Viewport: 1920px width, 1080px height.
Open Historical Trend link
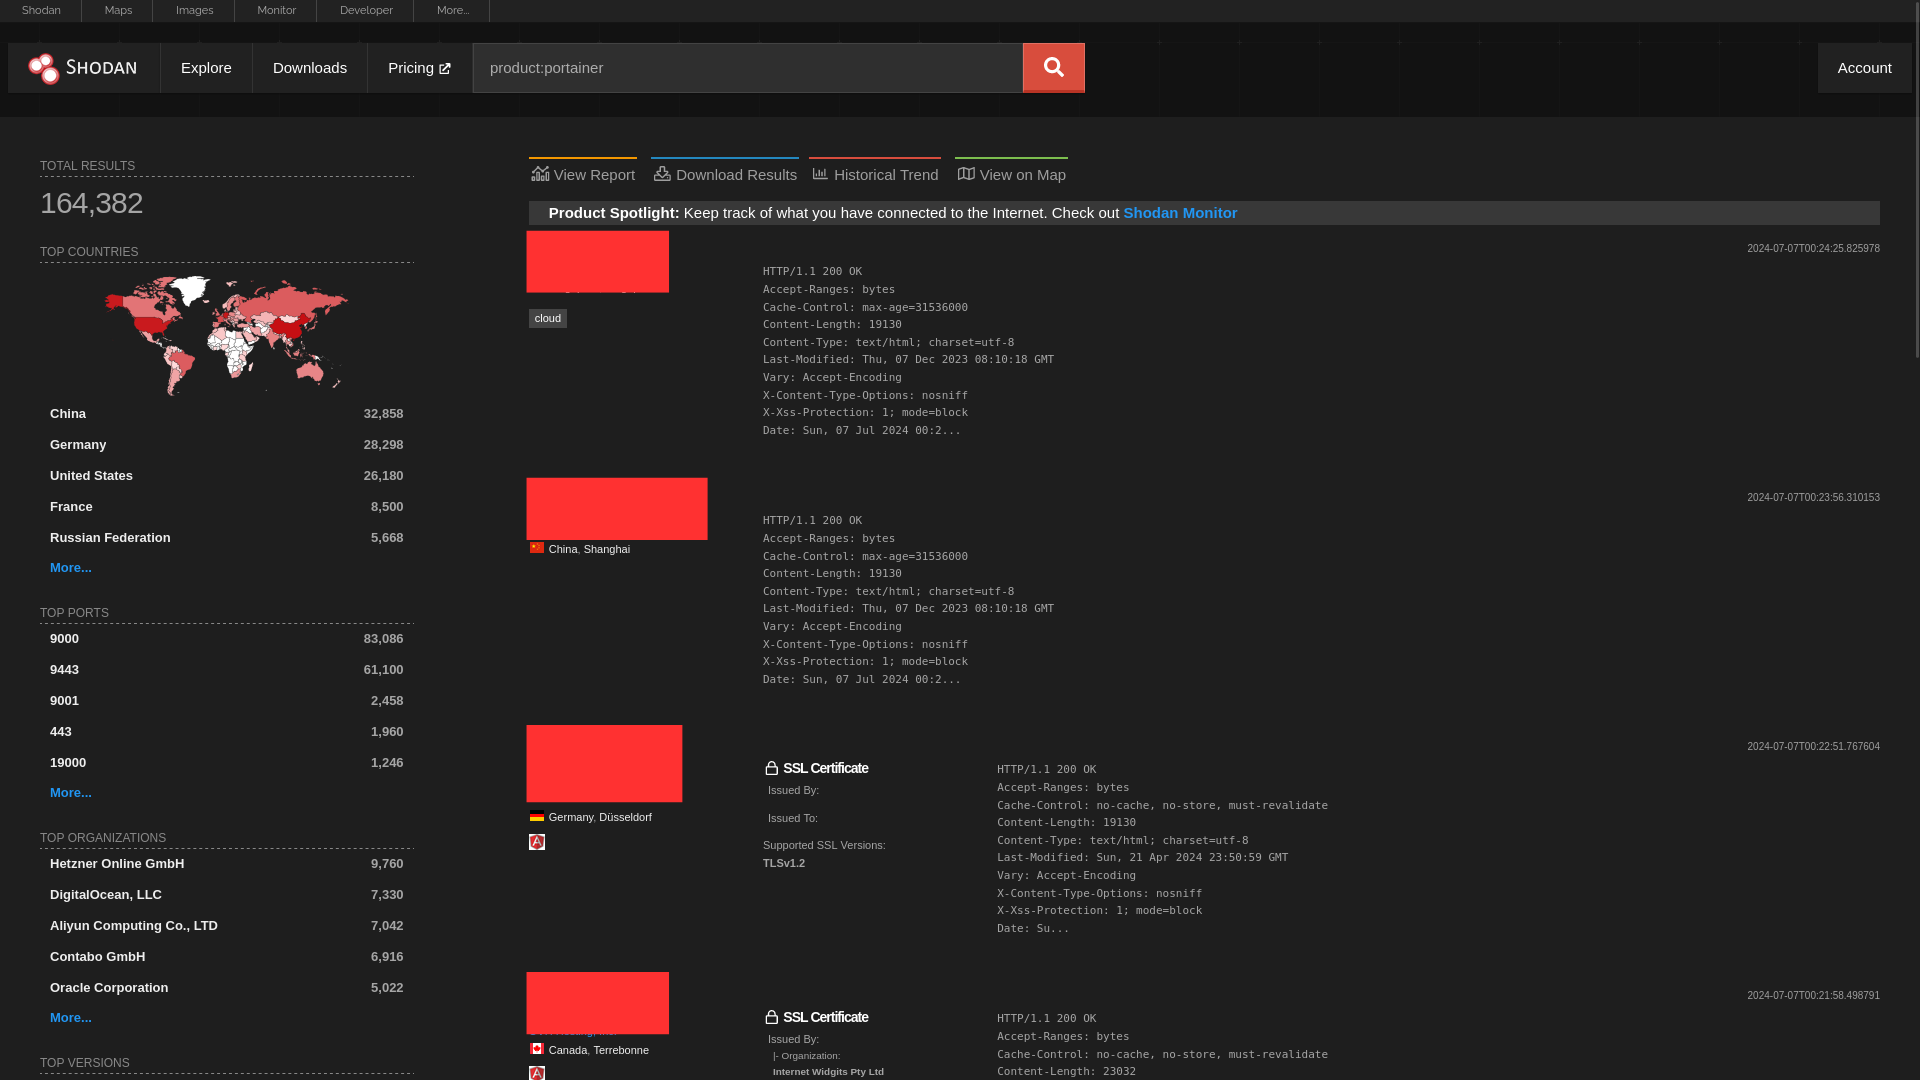[875, 174]
